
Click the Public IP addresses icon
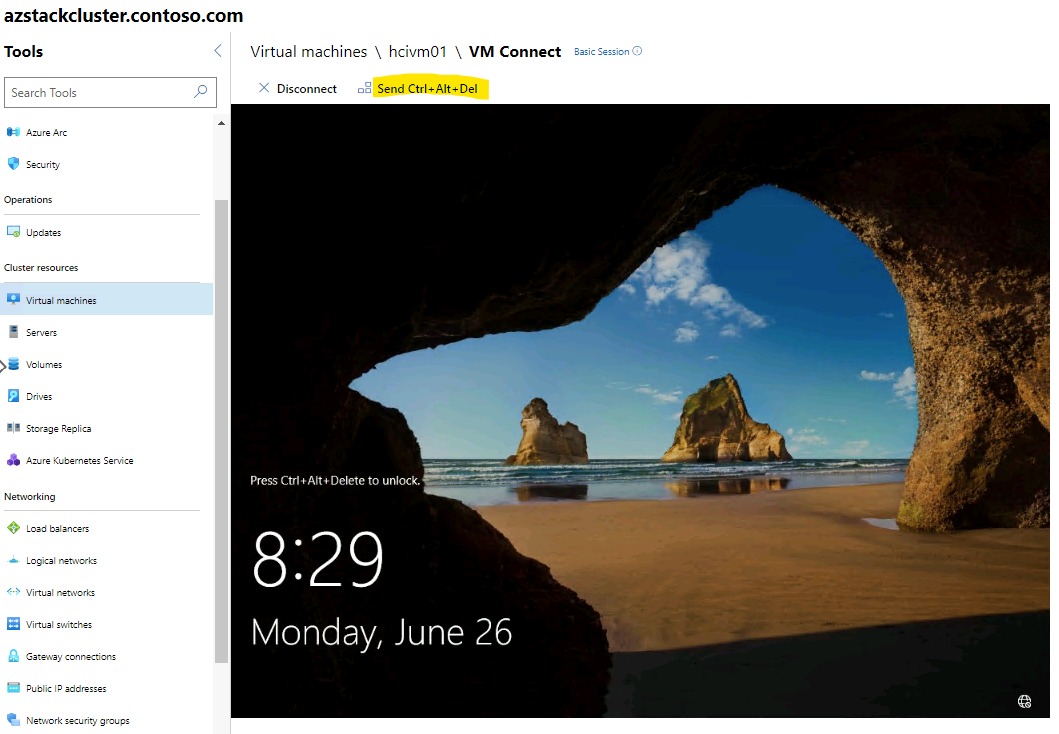pyautogui.click(x=13, y=687)
